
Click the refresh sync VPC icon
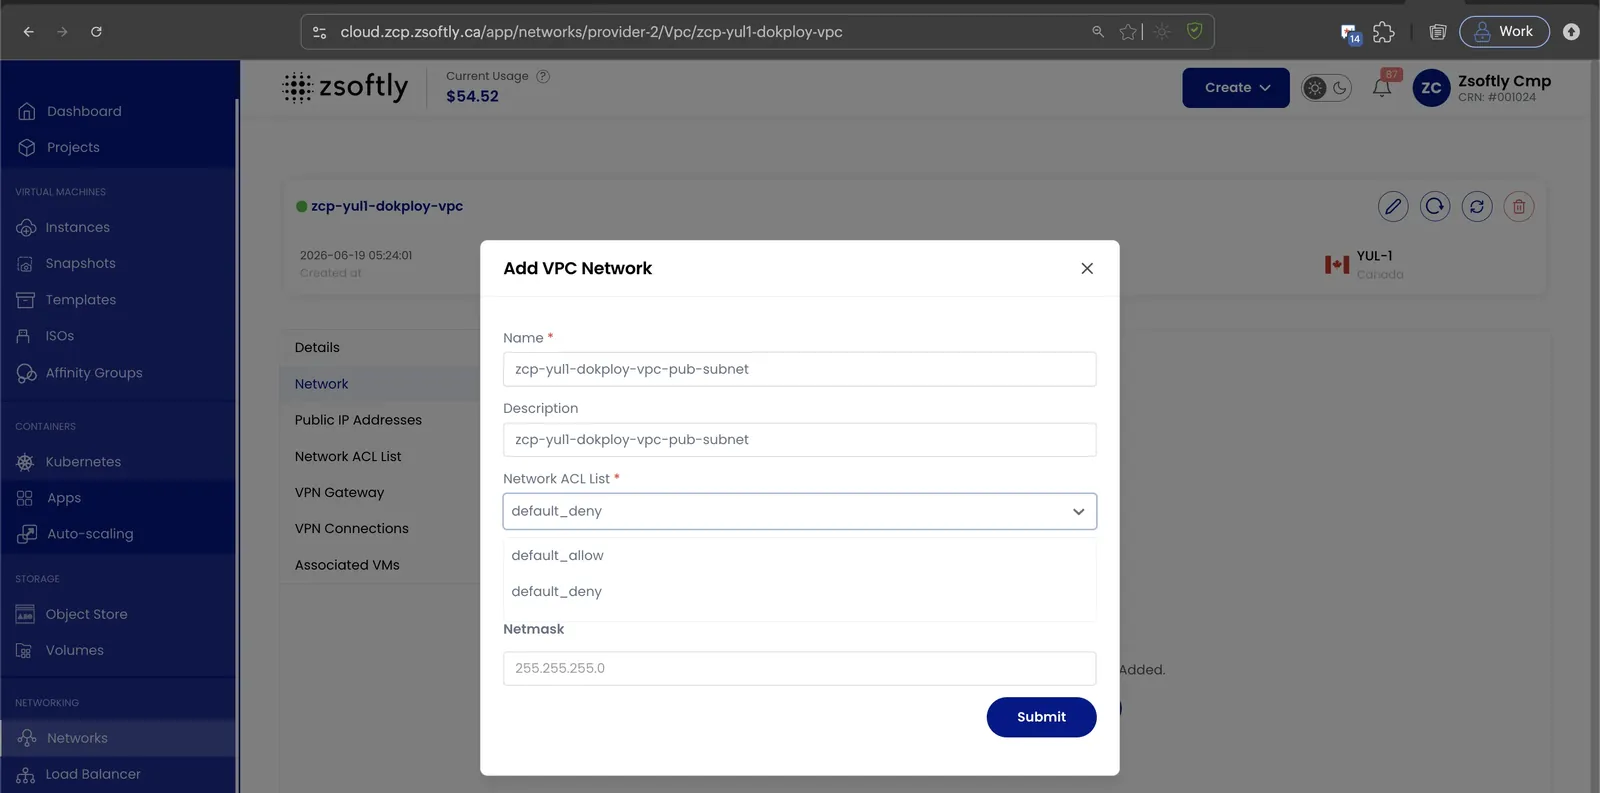tap(1477, 206)
